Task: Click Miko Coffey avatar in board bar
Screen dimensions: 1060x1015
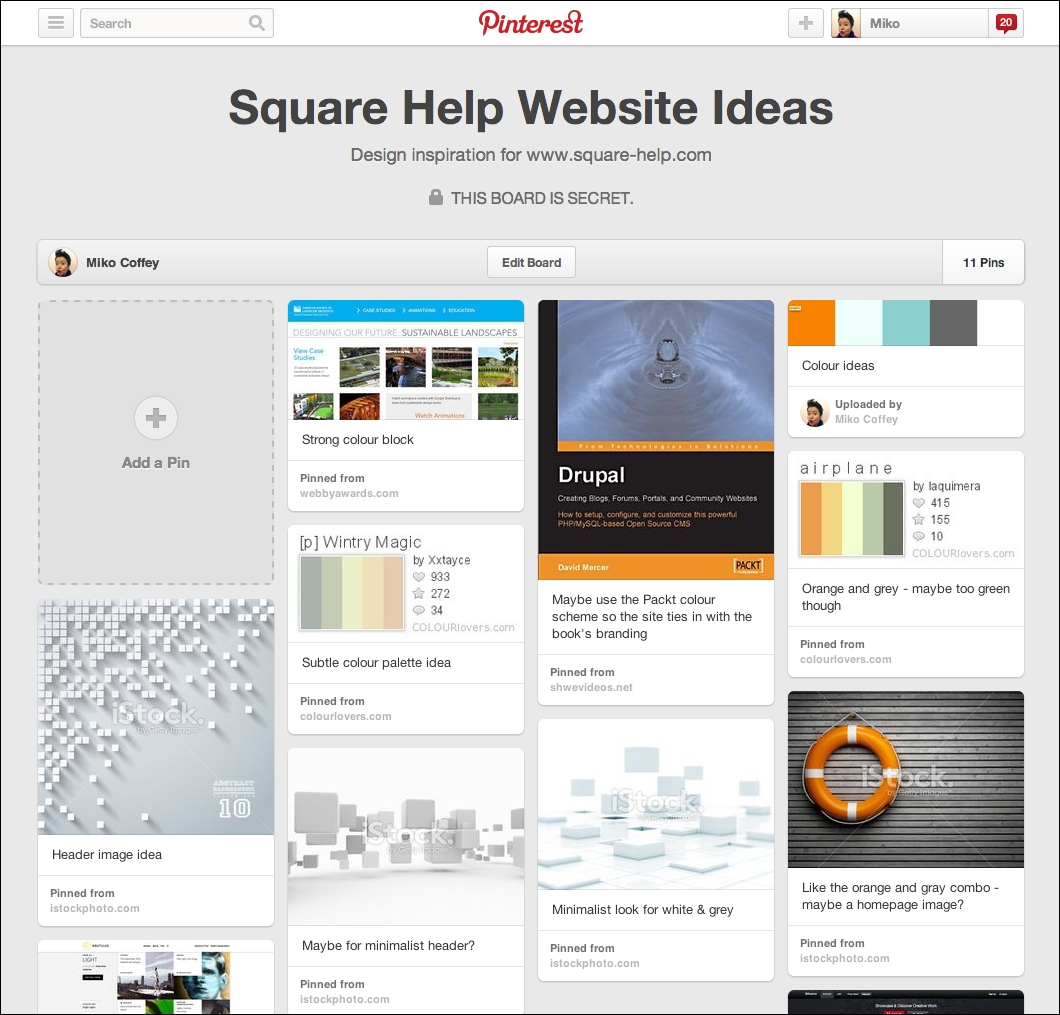Action: 63,262
